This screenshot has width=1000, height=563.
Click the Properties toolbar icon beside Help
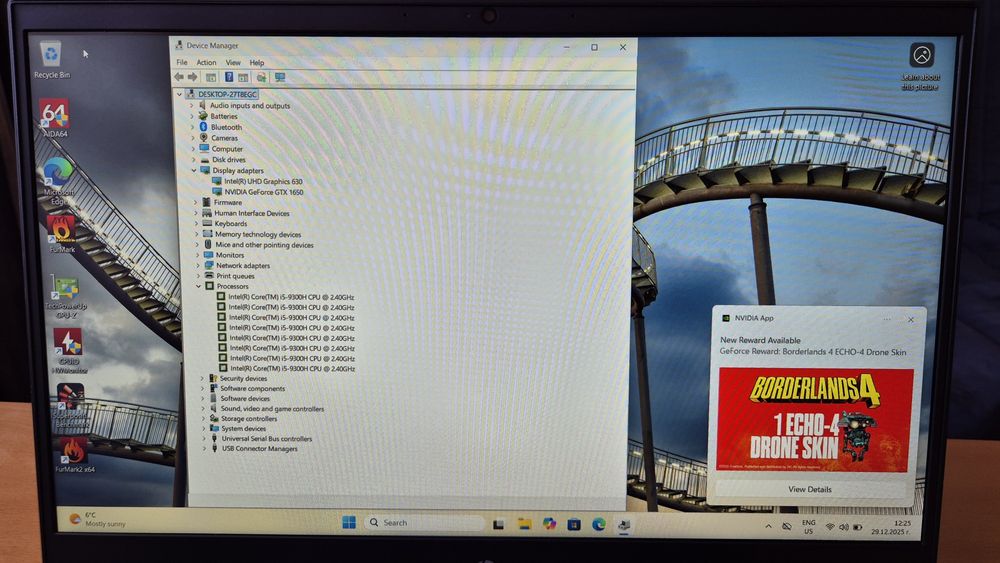243,78
